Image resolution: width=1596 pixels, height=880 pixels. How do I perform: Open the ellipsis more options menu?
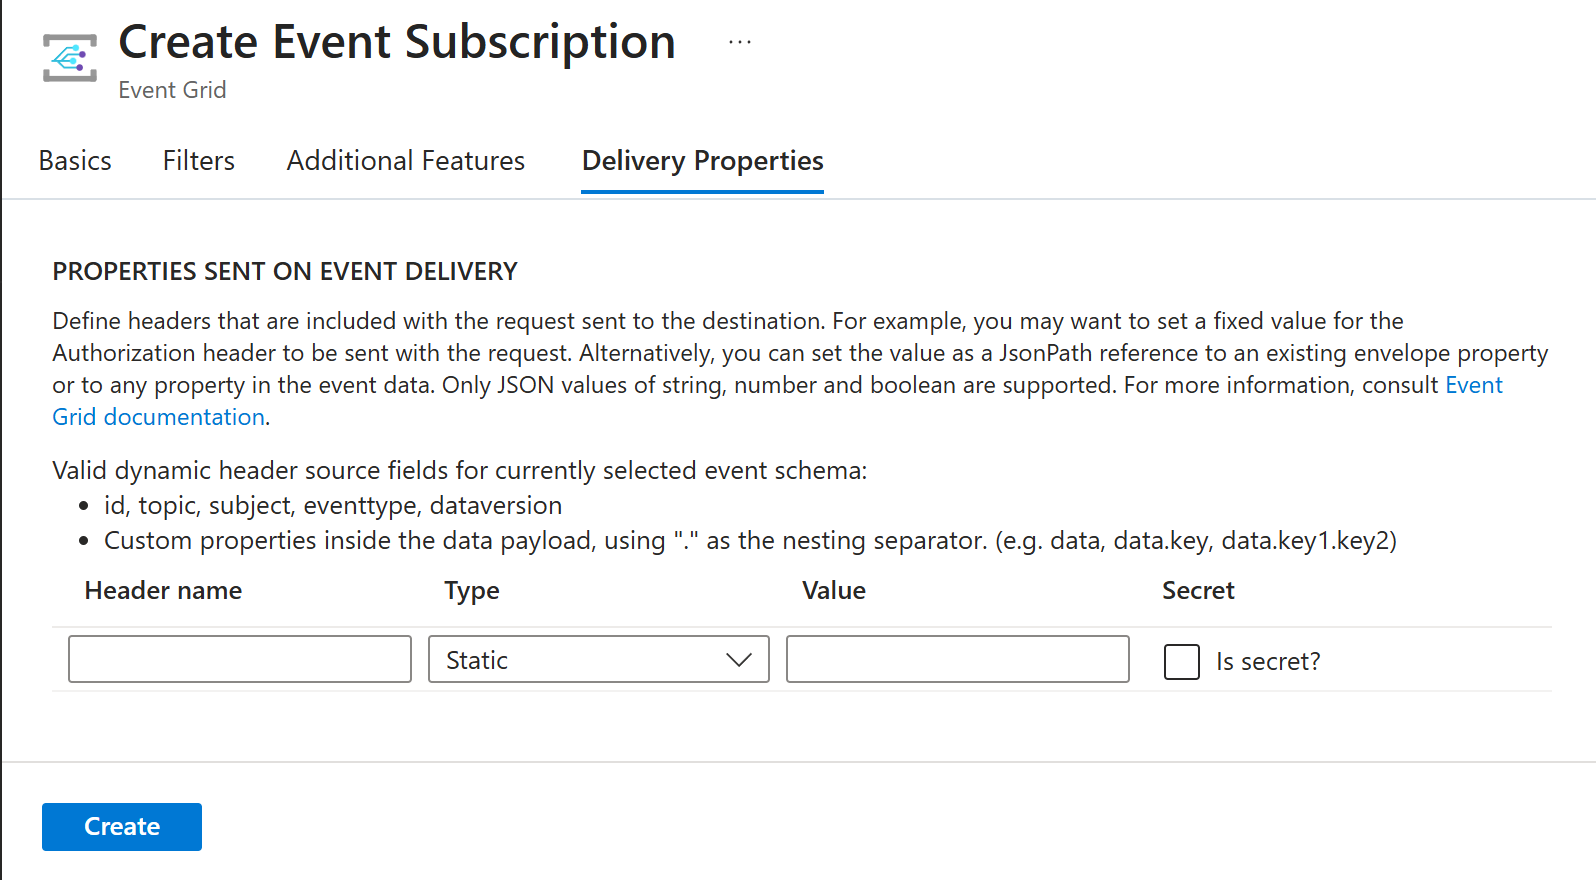coord(740,43)
